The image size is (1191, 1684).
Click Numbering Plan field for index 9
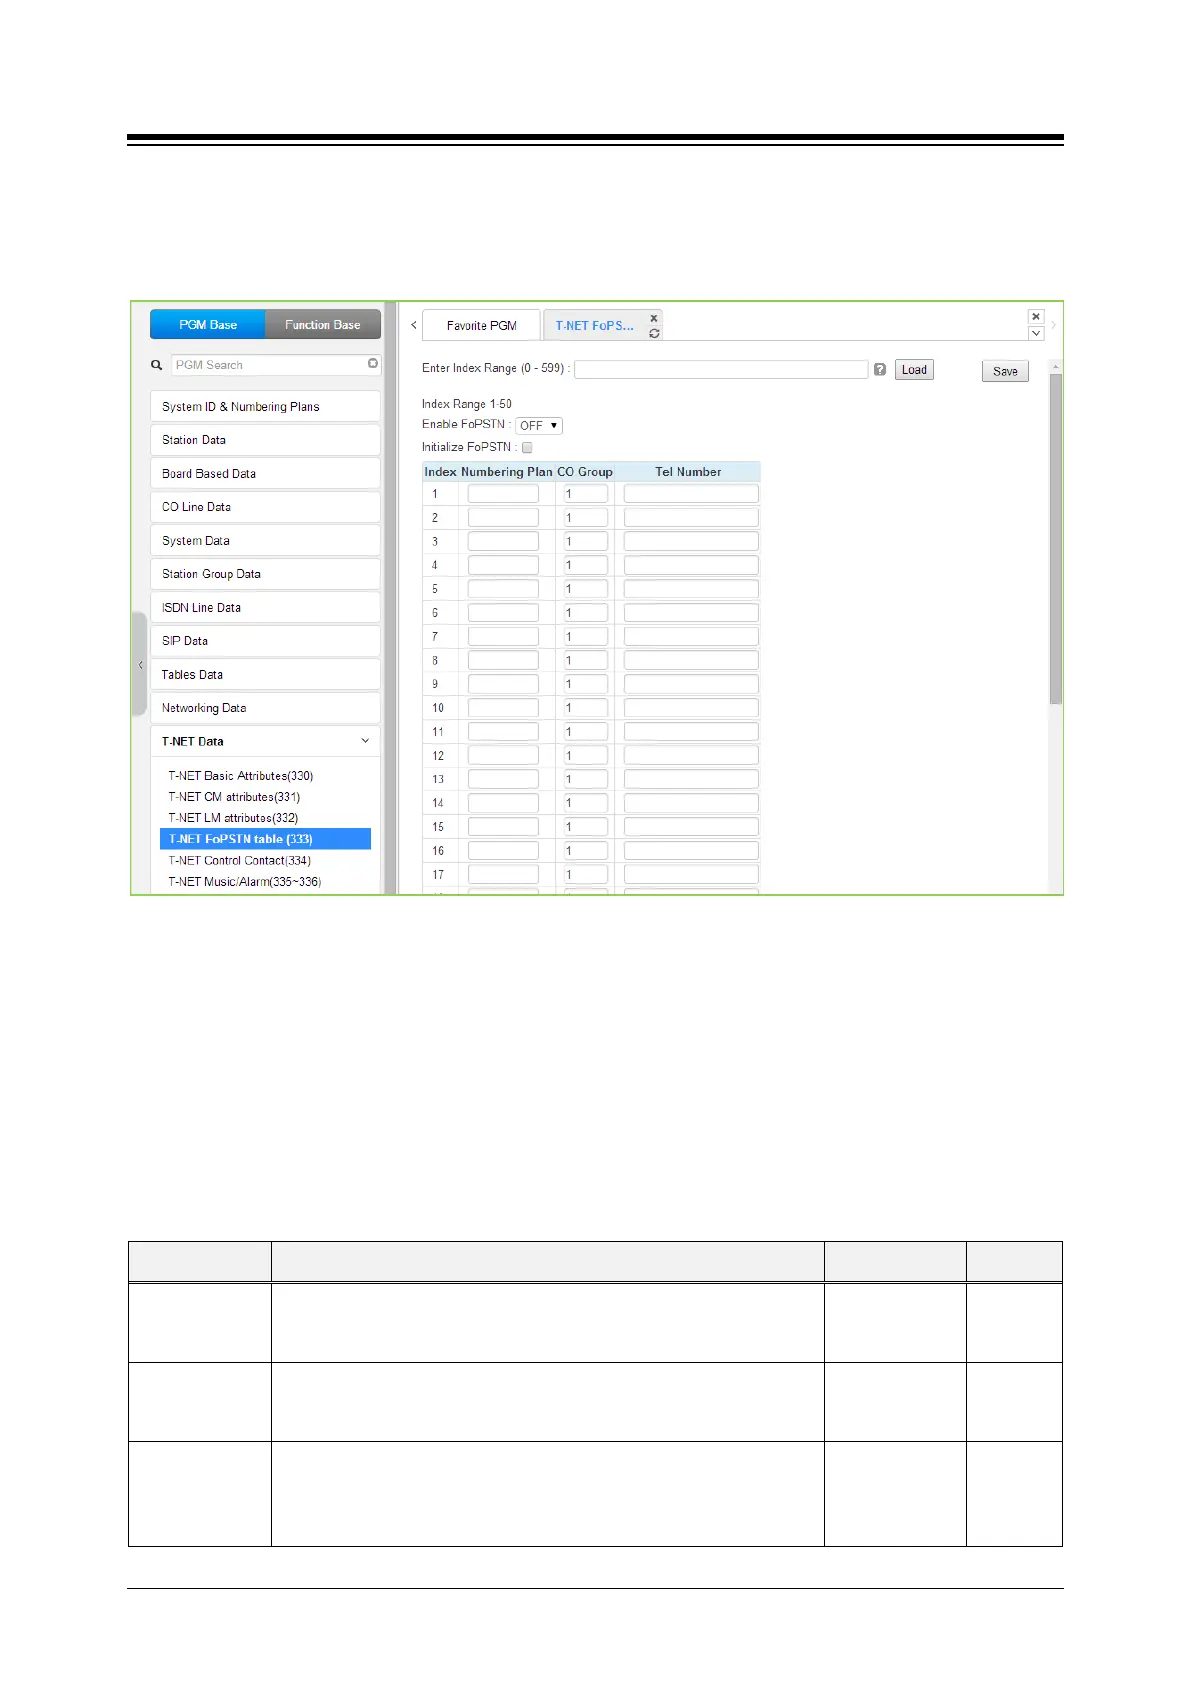[503, 684]
